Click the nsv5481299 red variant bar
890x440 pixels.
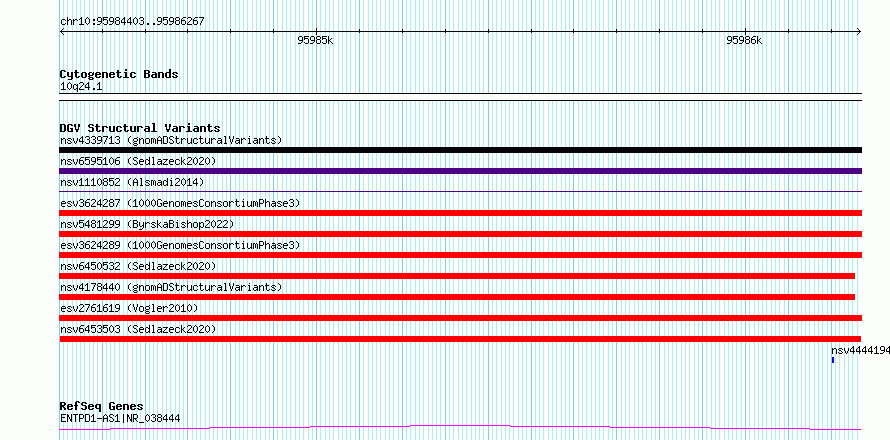(460, 234)
